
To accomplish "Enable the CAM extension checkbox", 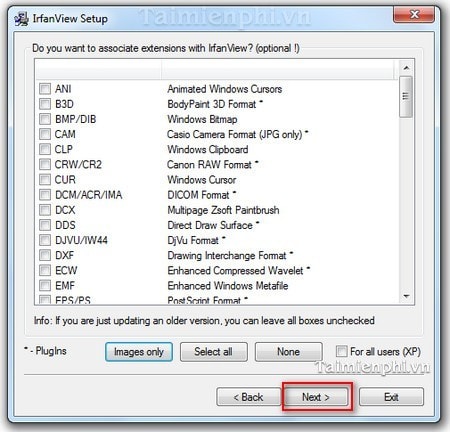I will click(x=45, y=134).
